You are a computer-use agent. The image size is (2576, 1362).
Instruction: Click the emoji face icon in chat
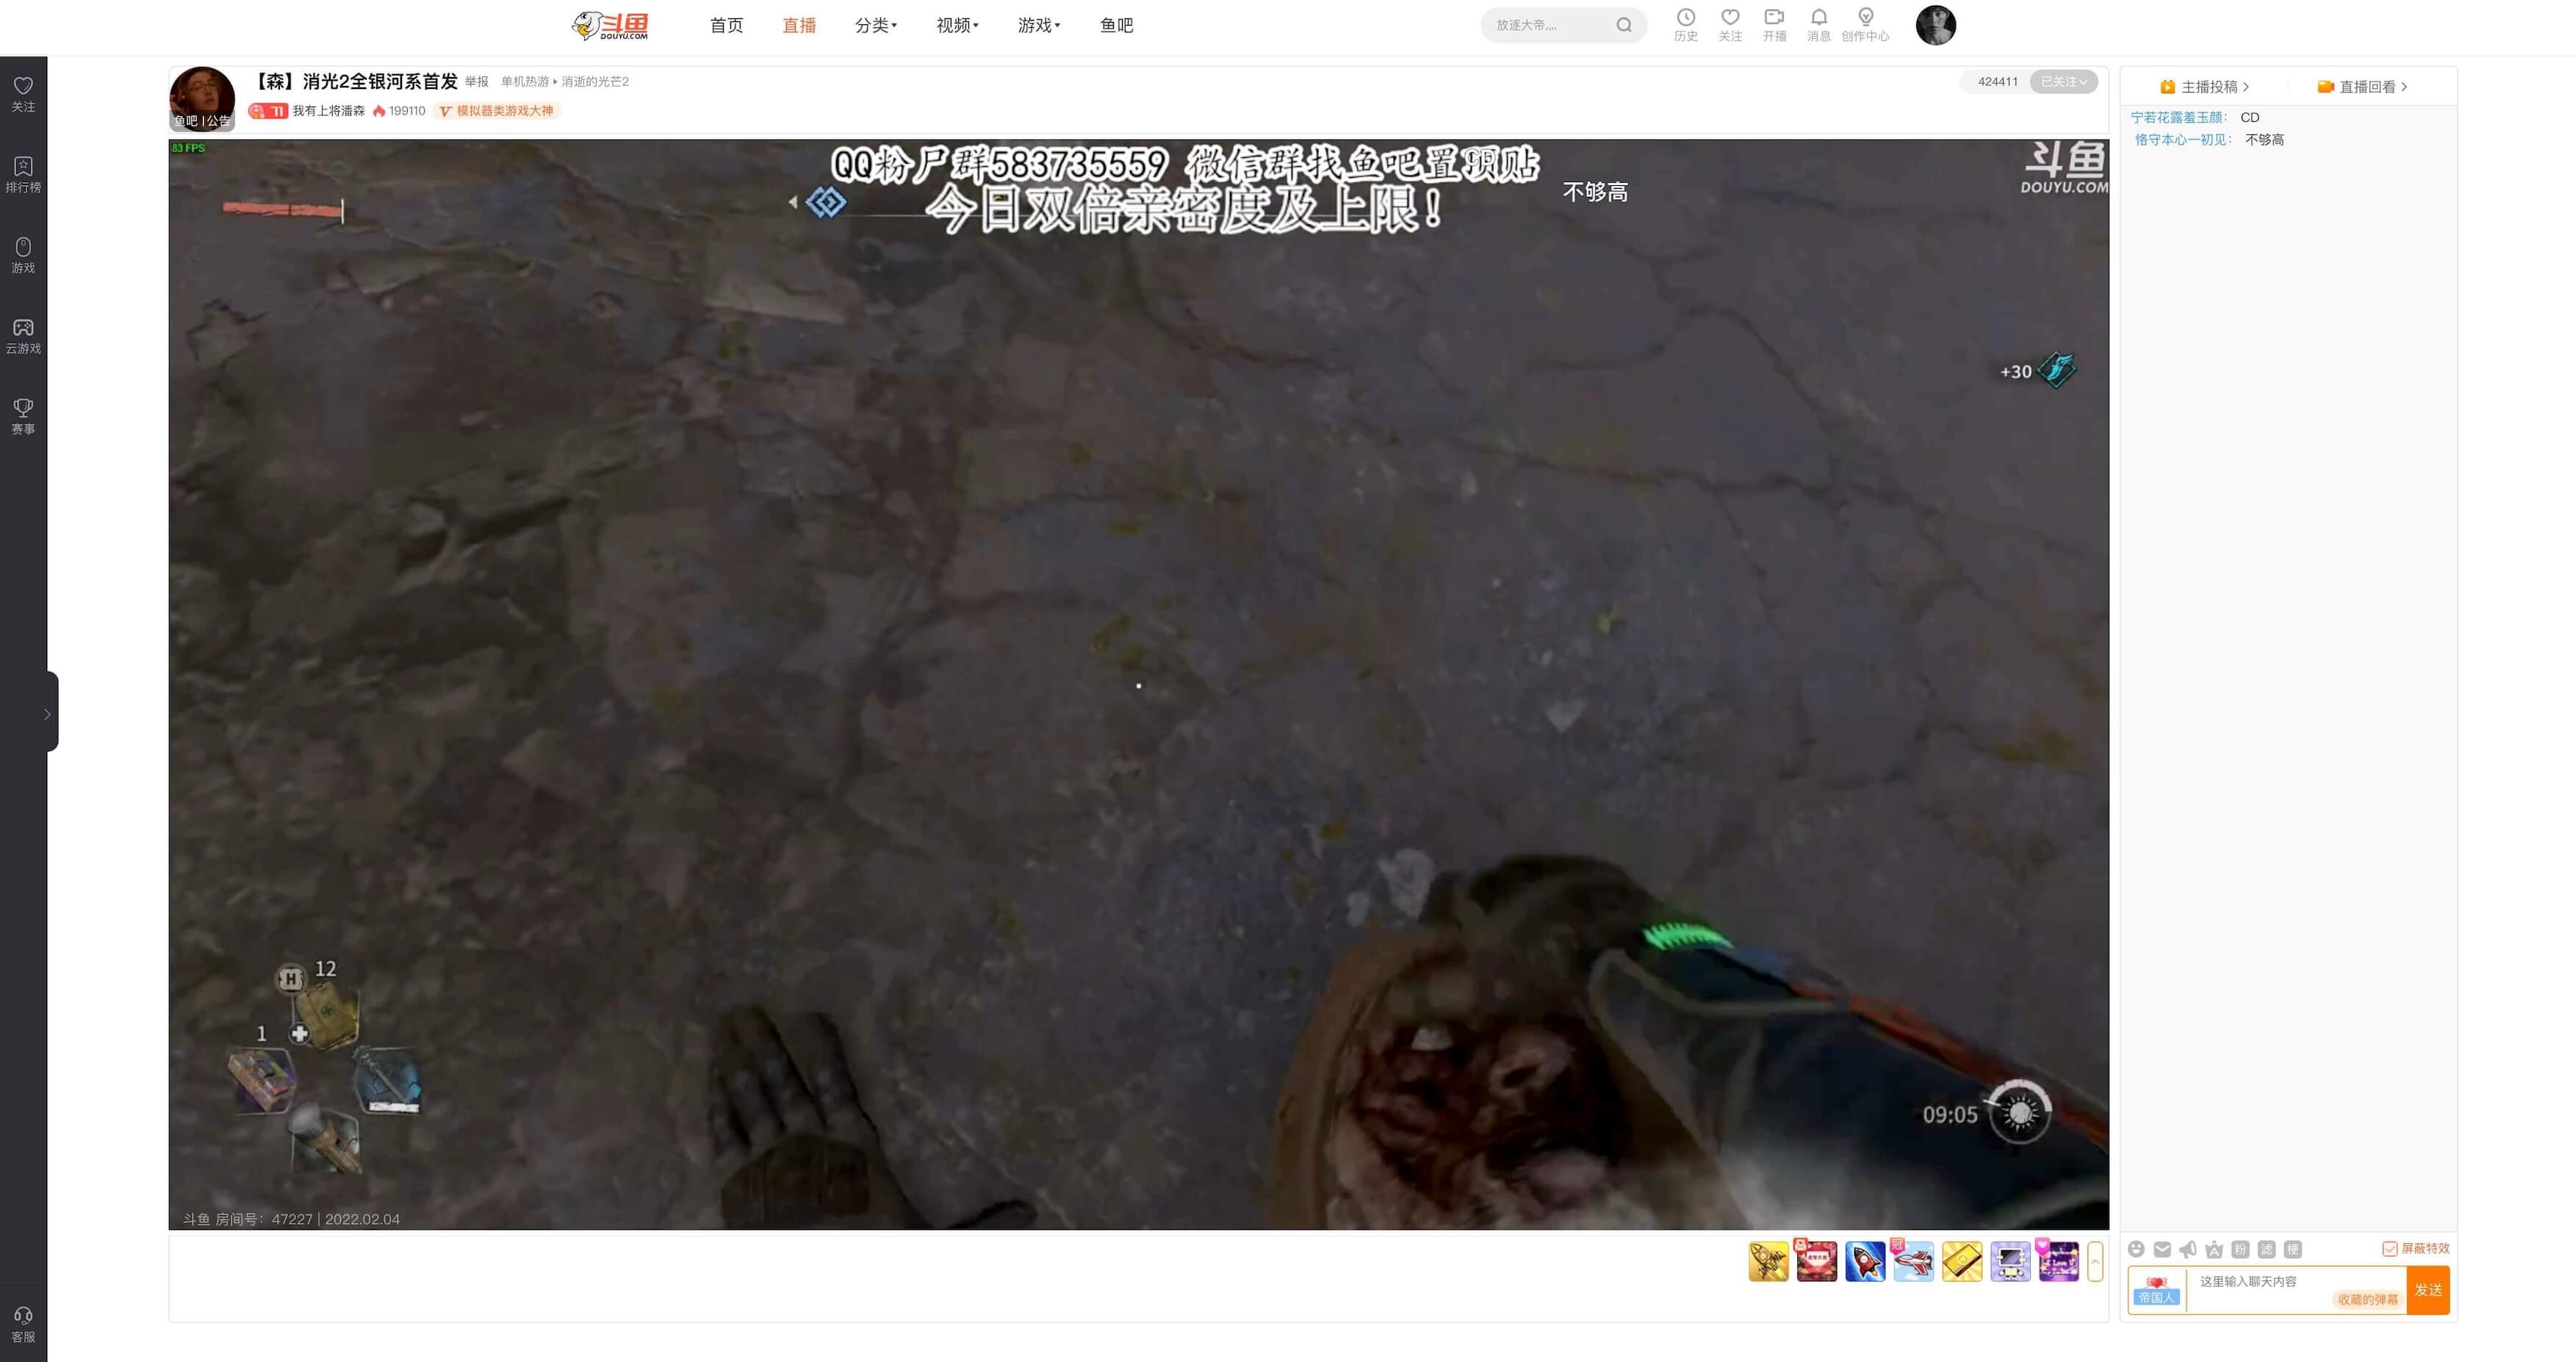point(2136,1248)
